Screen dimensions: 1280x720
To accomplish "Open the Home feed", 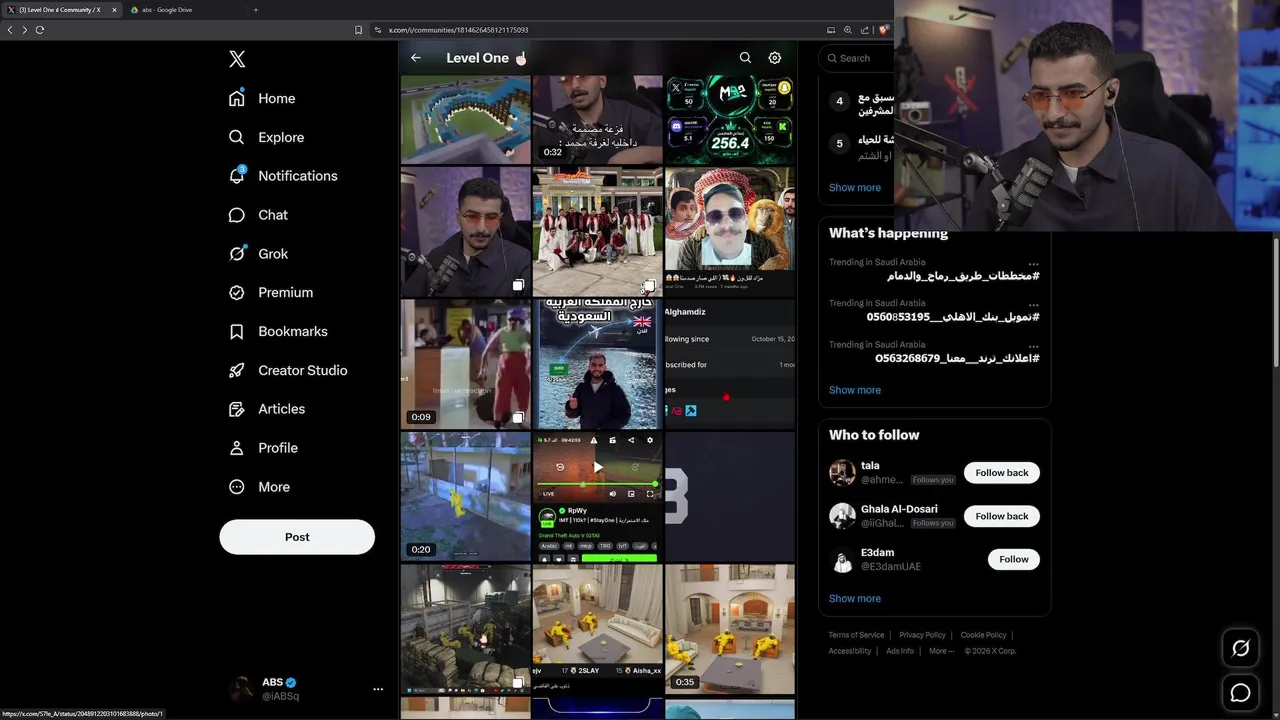I will pyautogui.click(x=262, y=98).
